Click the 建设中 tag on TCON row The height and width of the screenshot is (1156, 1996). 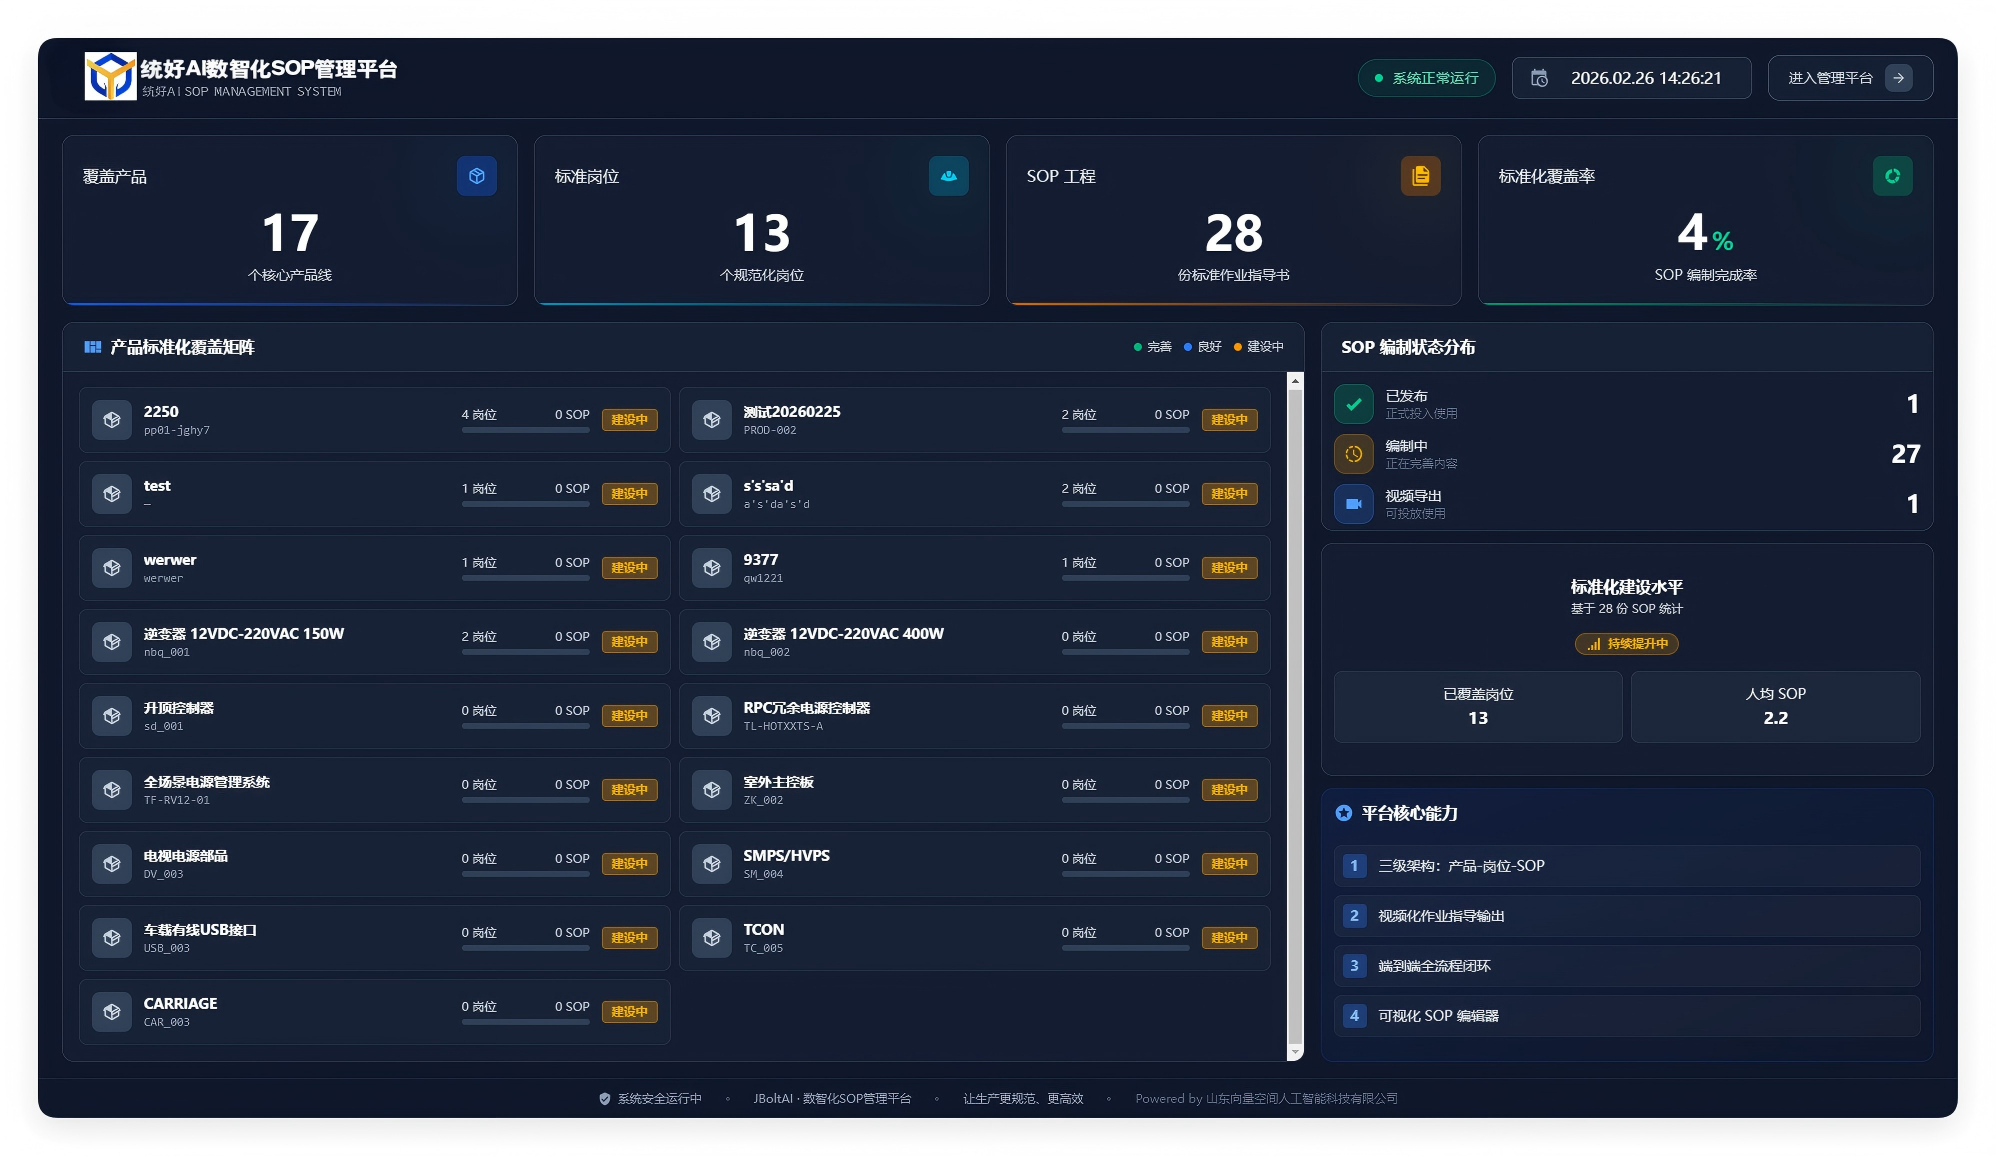pos(1229,938)
